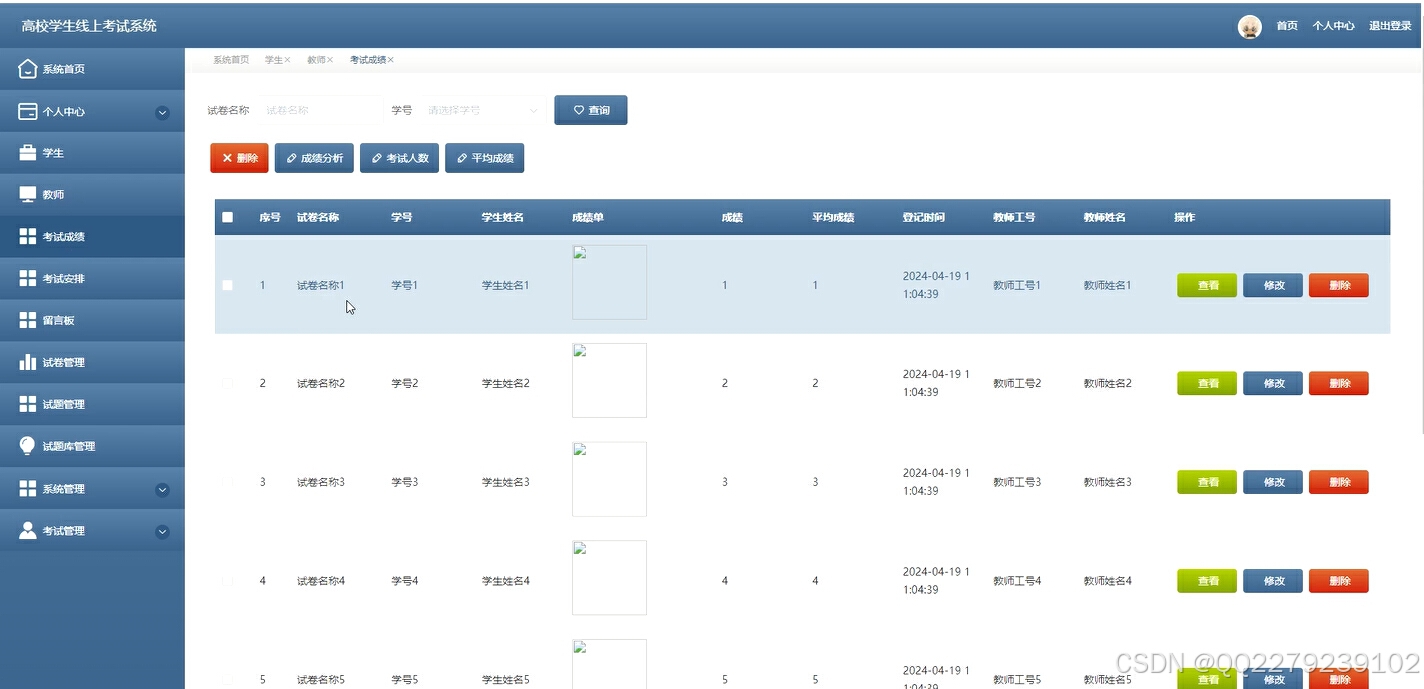Image resolution: width=1424 pixels, height=689 pixels.
Task: Click the user avatar in the header
Action: pyautogui.click(x=1250, y=27)
